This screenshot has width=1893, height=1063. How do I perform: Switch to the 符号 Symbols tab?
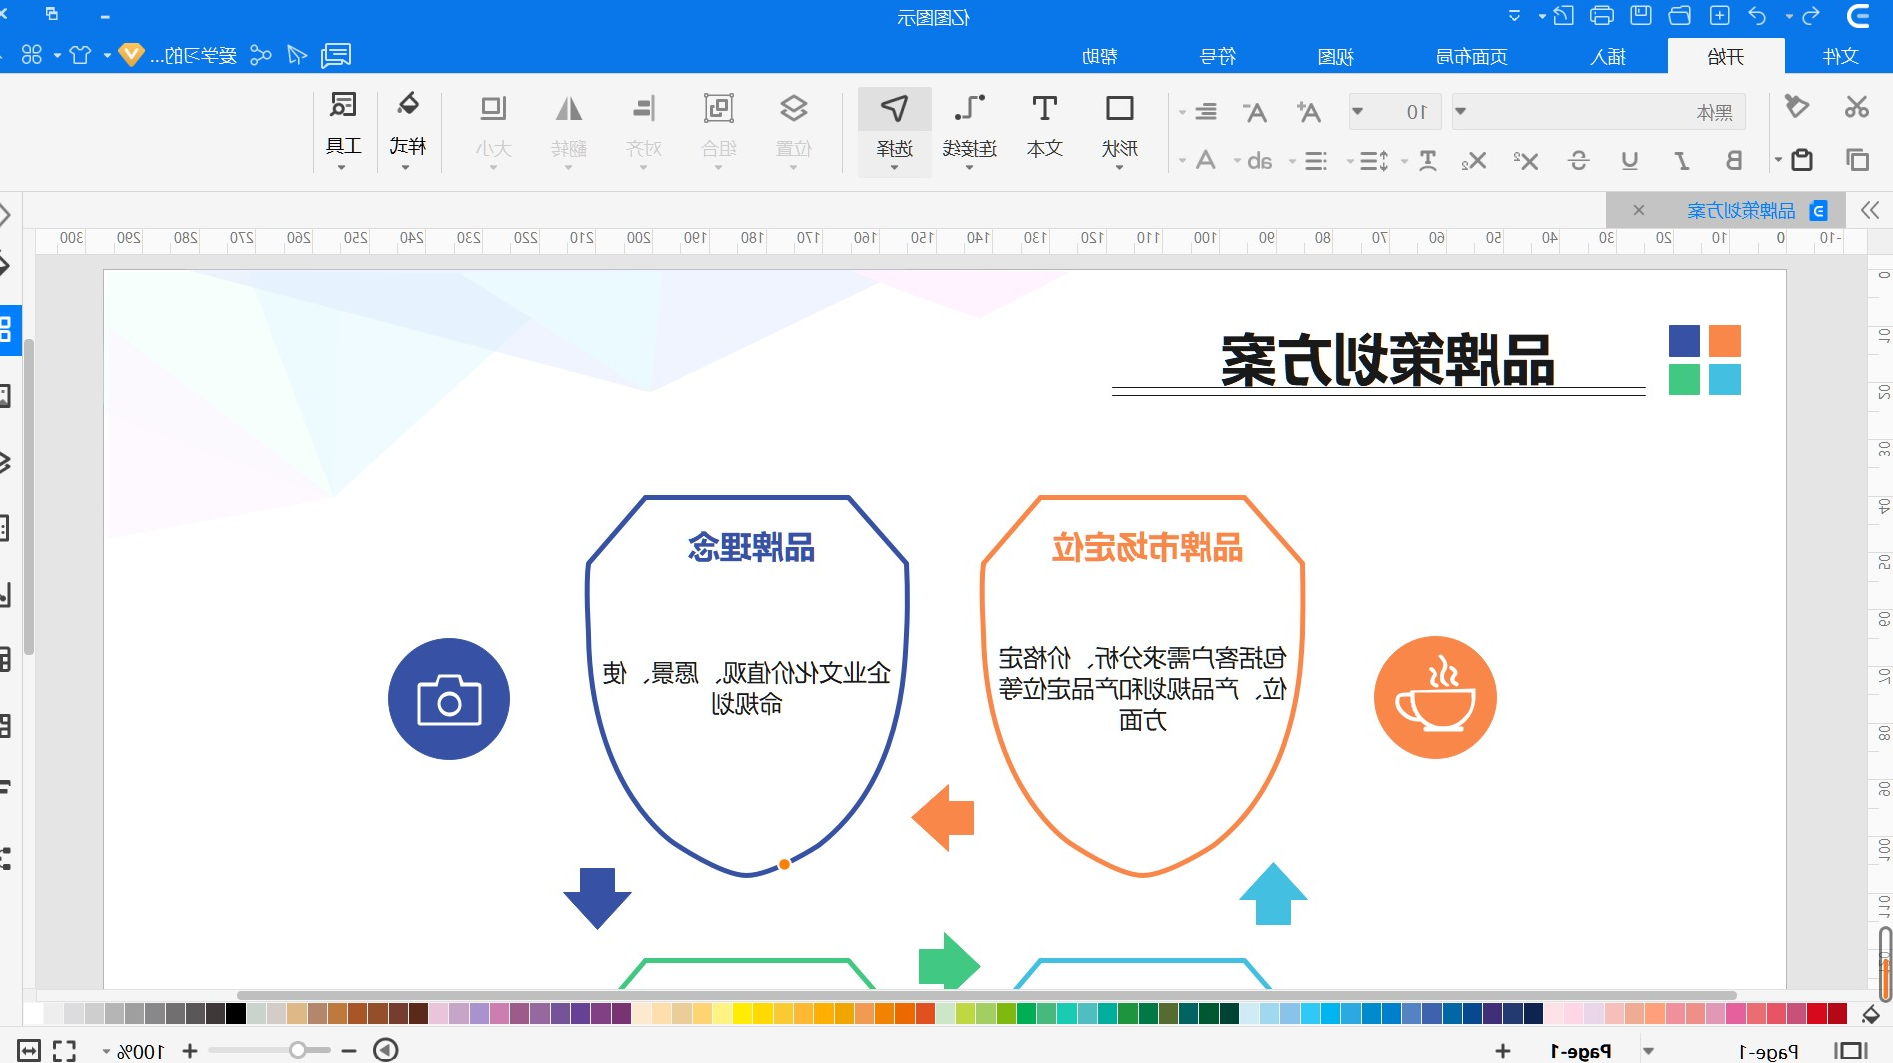coord(1218,56)
